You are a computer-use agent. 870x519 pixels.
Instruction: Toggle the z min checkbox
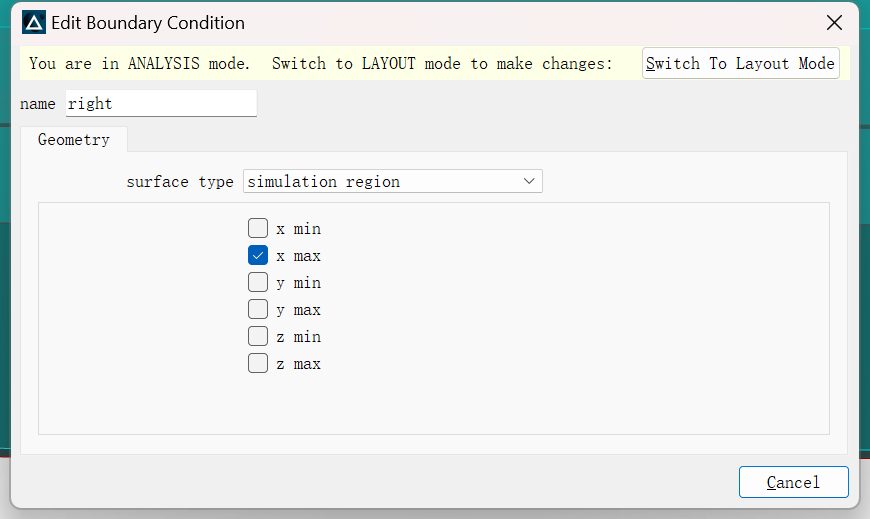point(258,336)
